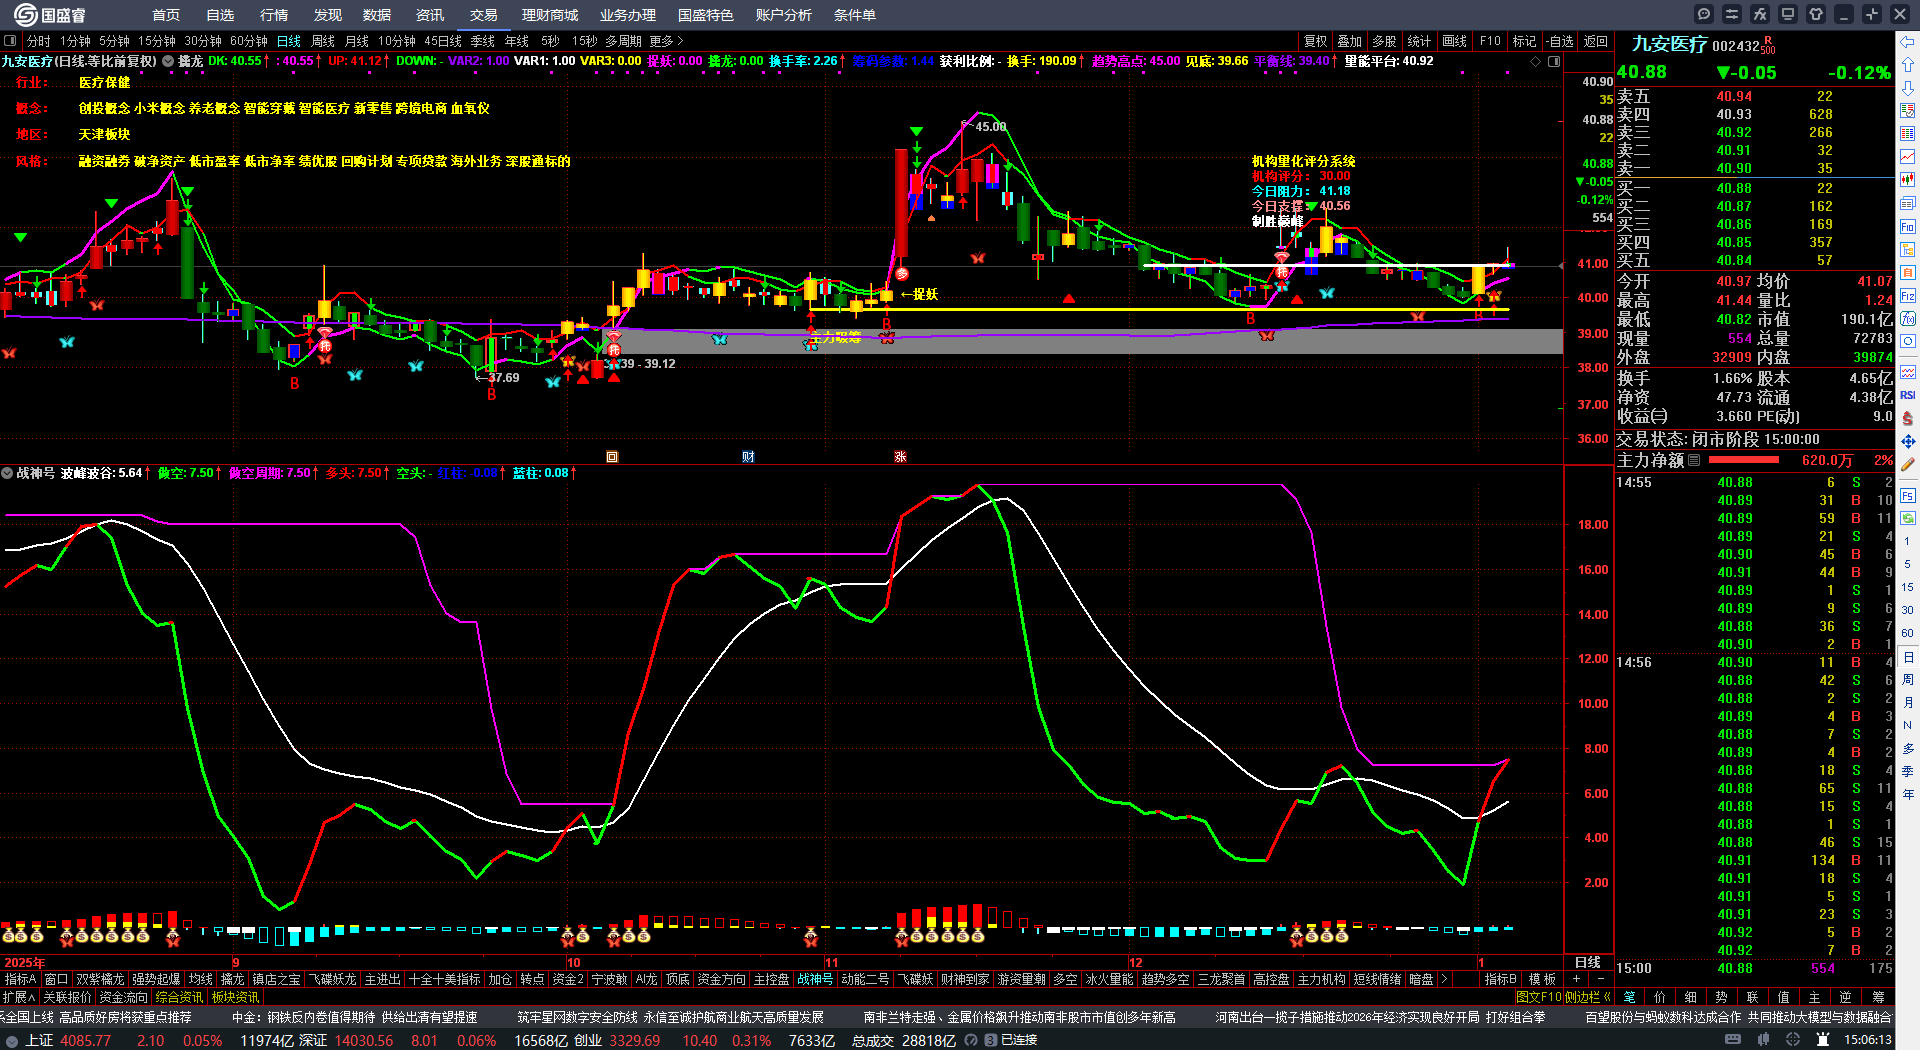This screenshot has height=1050, width=1920.
Task: Toggle the 复权 price adjustment option
Action: click(1315, 41)
